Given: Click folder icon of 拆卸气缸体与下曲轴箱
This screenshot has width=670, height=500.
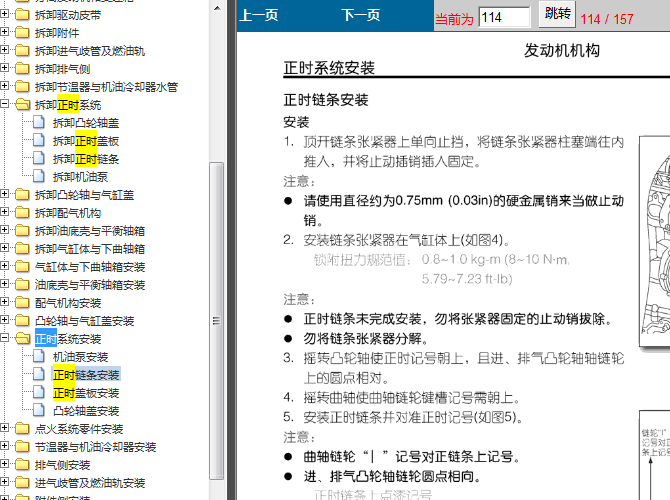Looking at the screenshot, I should (22, 248).
